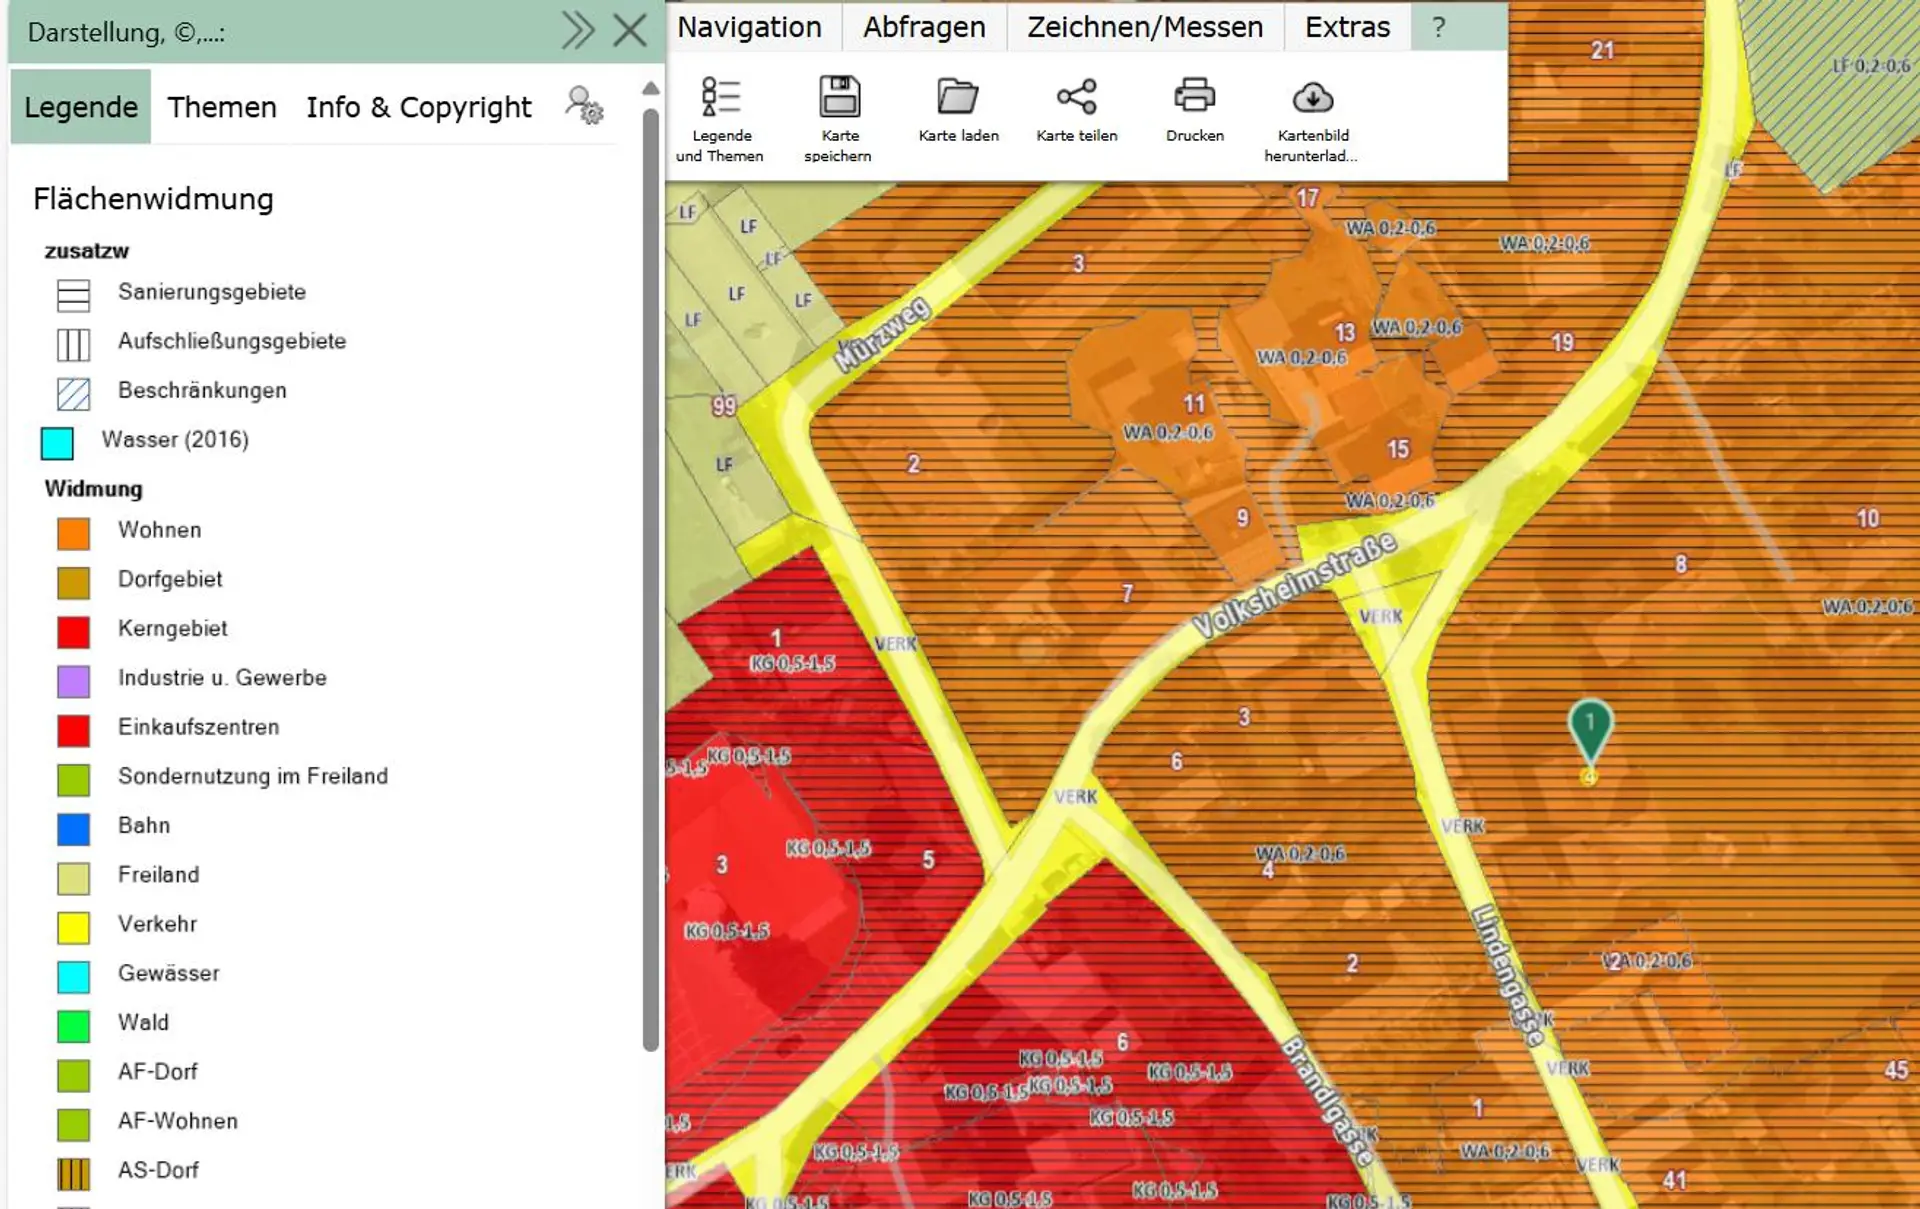Open the Abfragen menu
This screenshot has height=1209, width=1920.
coord(924,27)
